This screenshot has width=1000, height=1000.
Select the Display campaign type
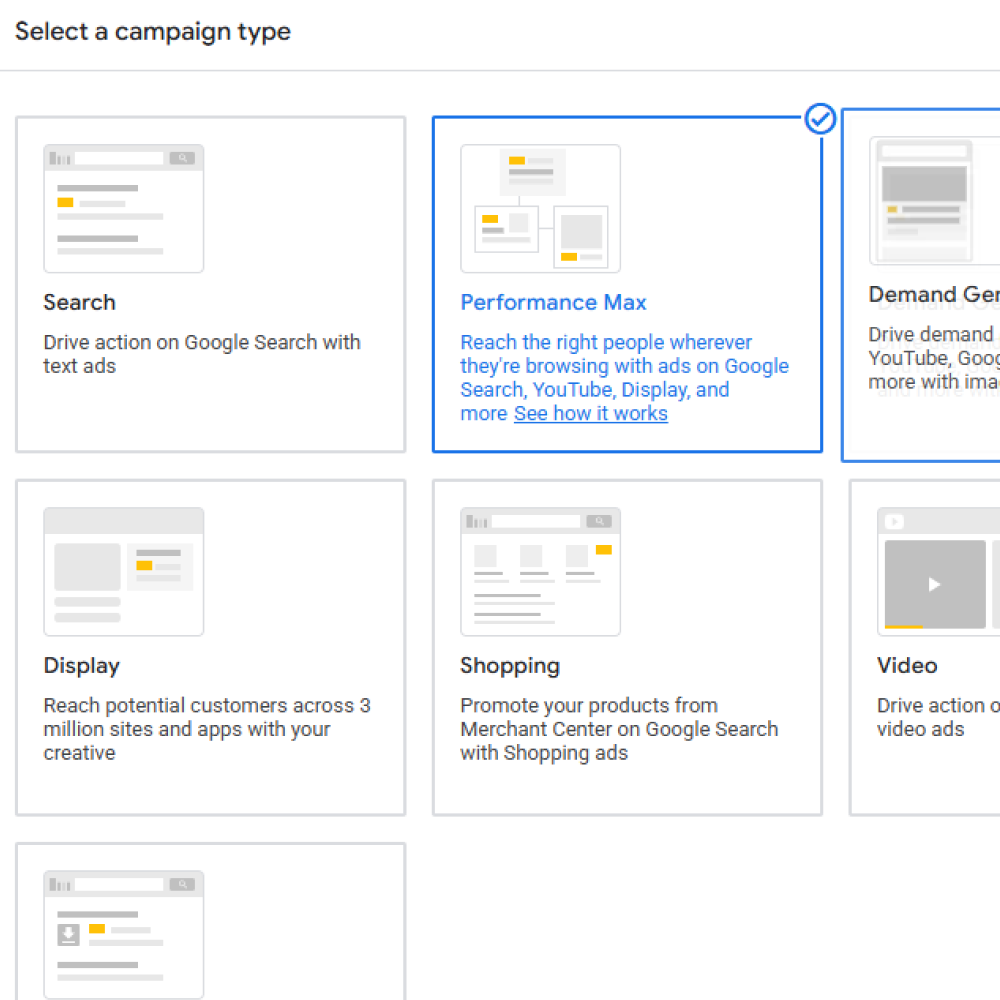[x=210, y=648]
